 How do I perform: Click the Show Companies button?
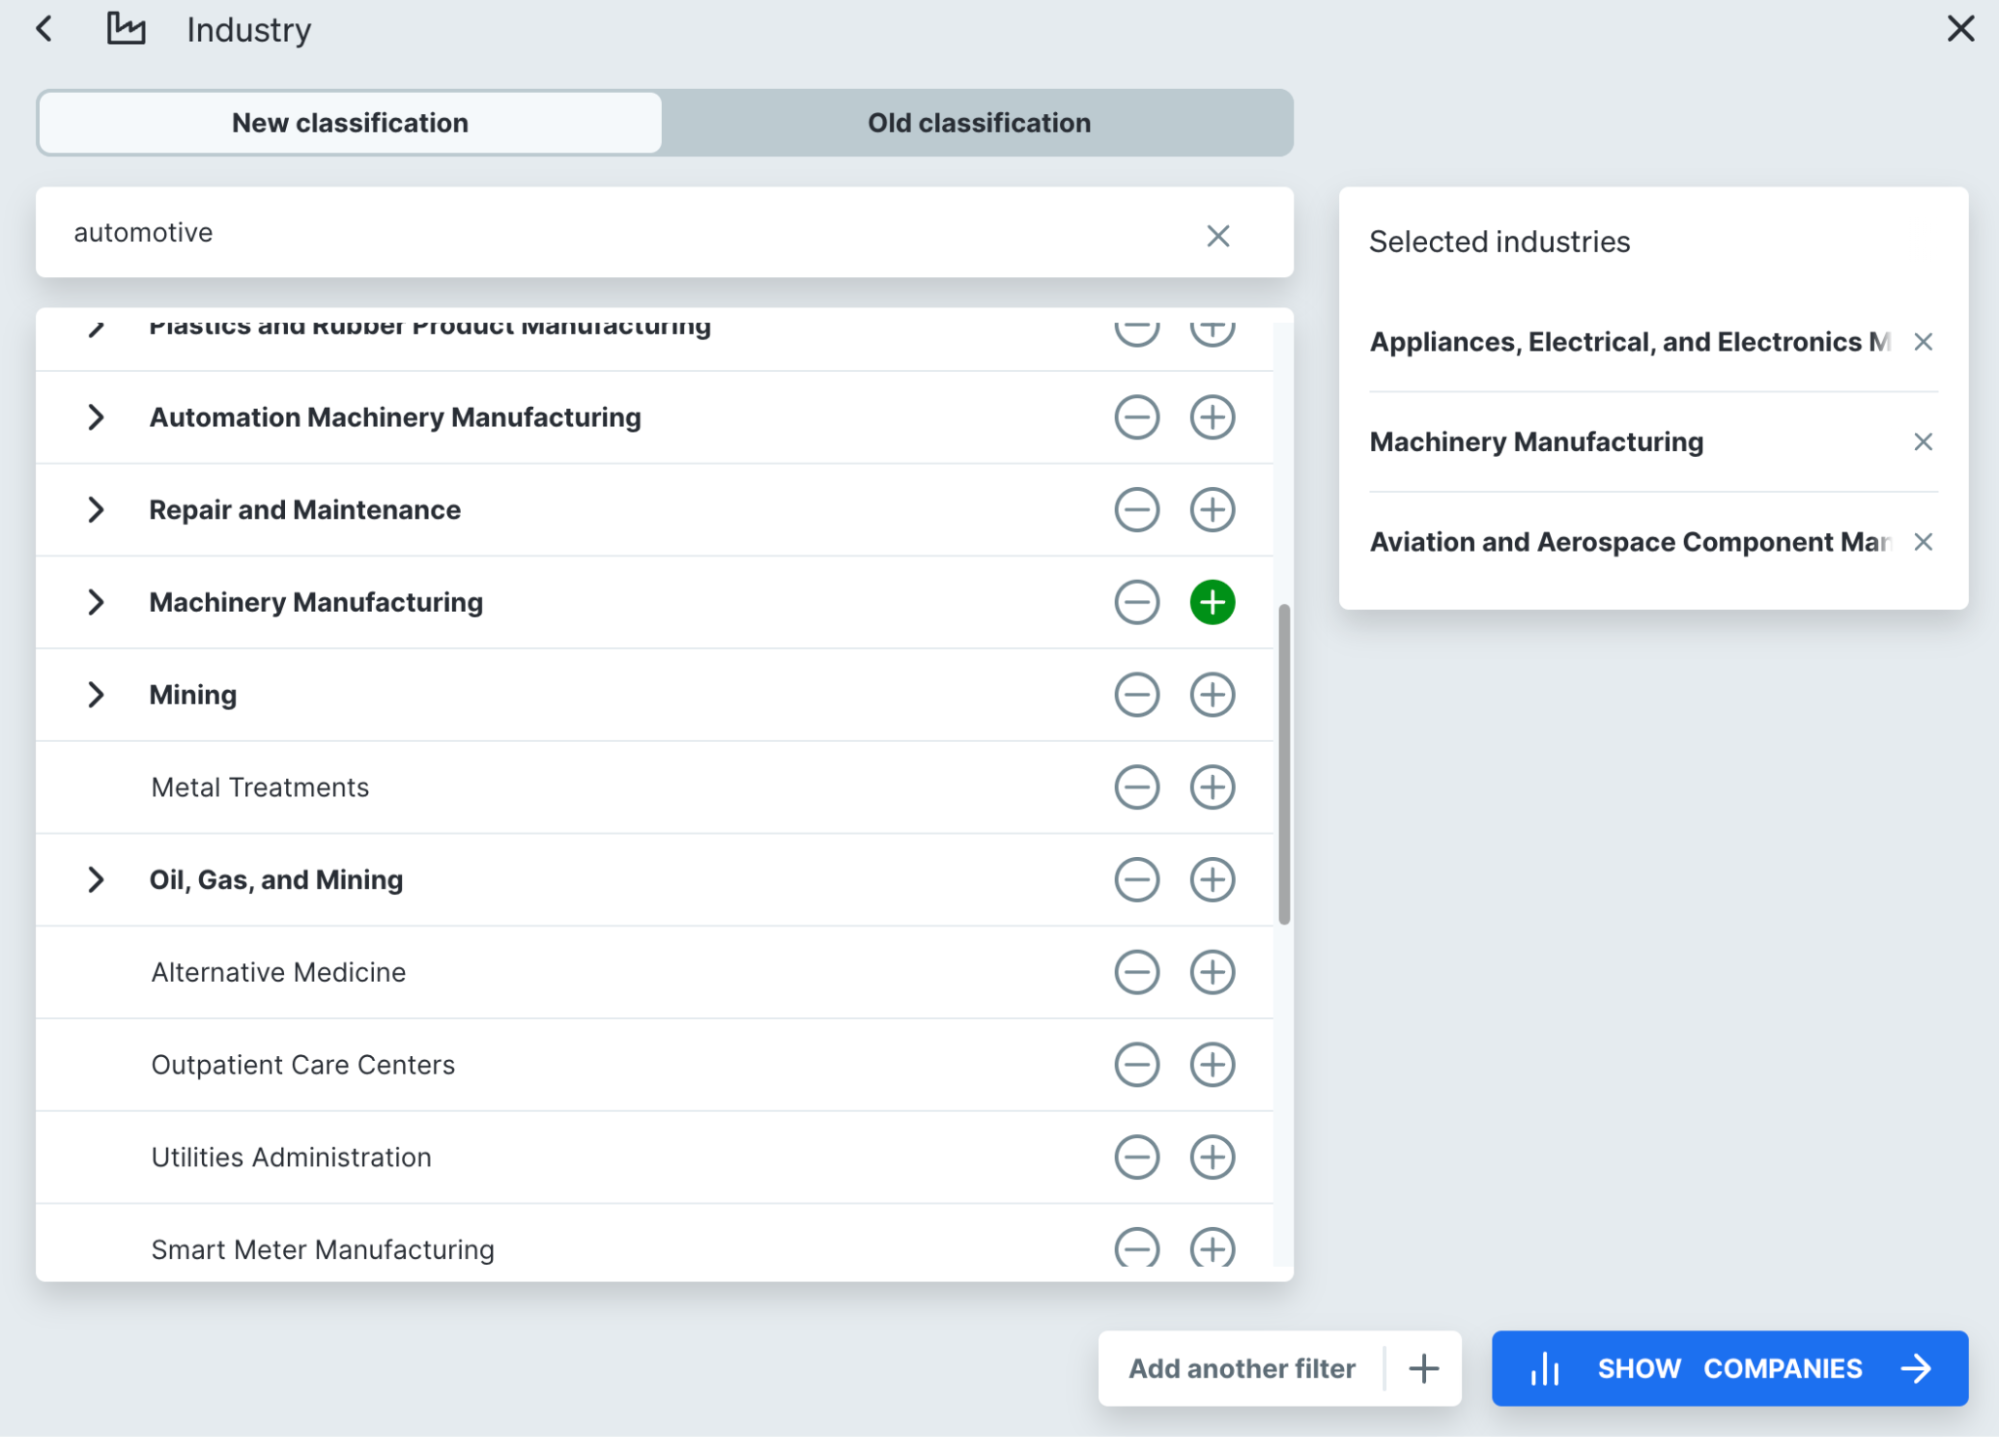click(x=1730, y=1368)
